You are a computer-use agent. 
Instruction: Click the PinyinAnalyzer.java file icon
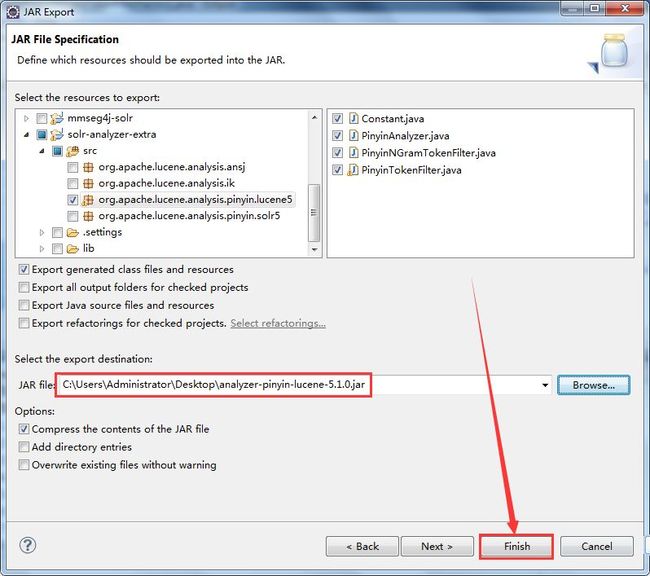click(353, 136)
